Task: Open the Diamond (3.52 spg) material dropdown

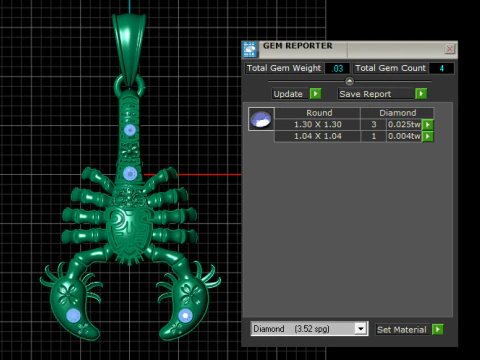Action: 360,329
